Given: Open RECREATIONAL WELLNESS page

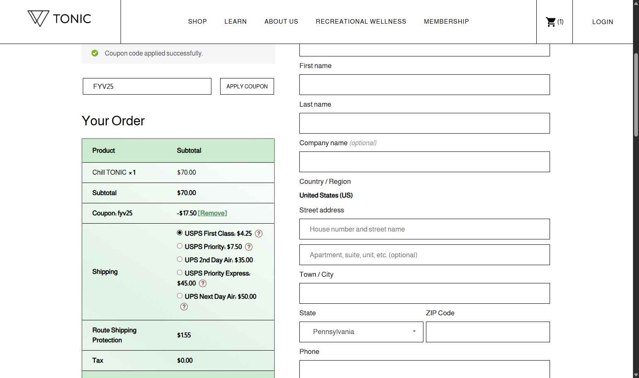Looking at the screenshot, I should coord(361,22).
